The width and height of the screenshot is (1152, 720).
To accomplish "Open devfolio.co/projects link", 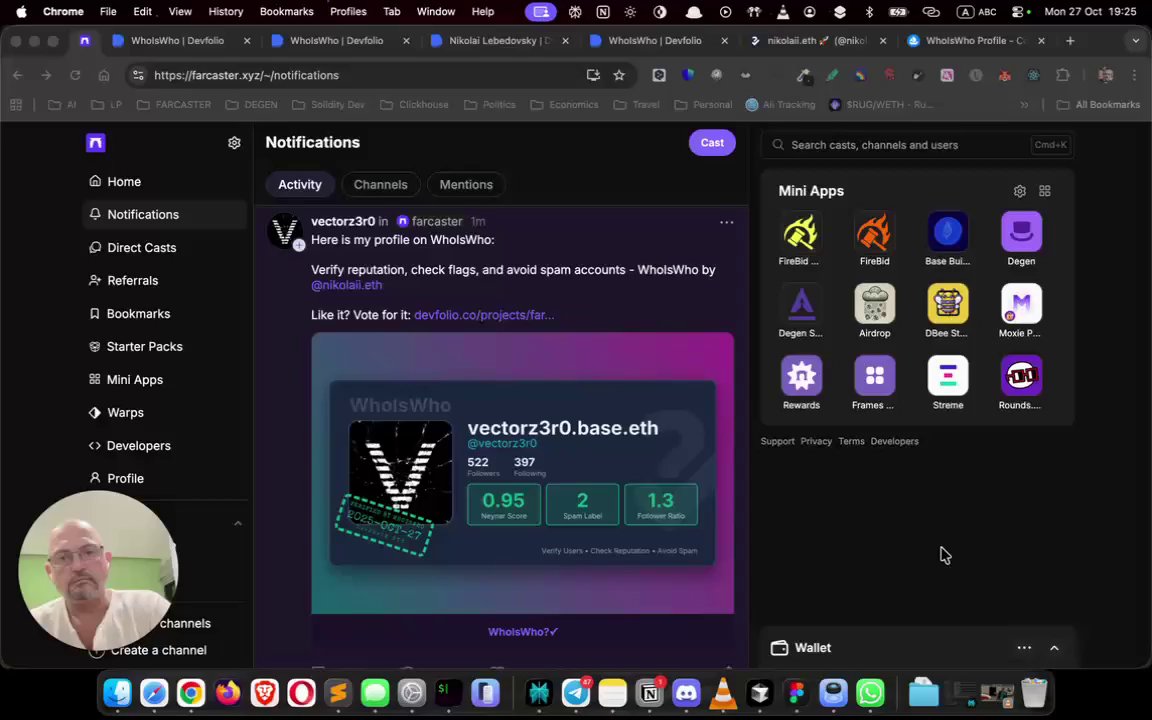I will pos(484,315).
